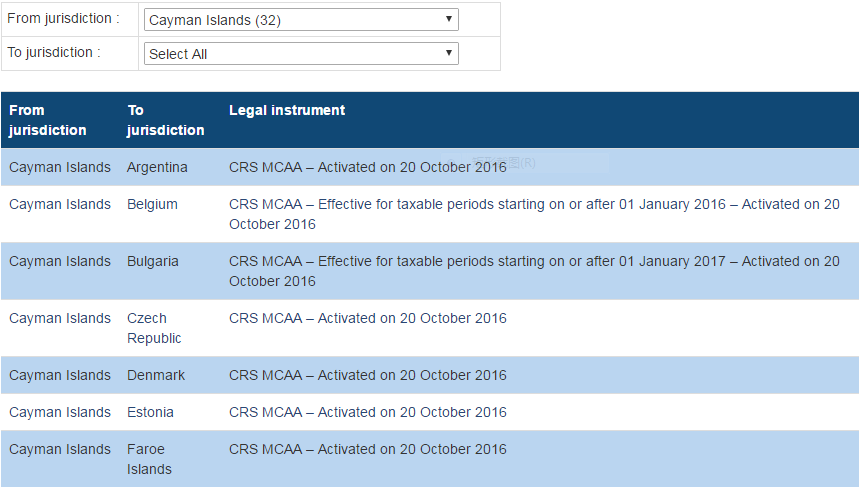
Task: Click the Denmark table cell
Action: click(156, 375)
